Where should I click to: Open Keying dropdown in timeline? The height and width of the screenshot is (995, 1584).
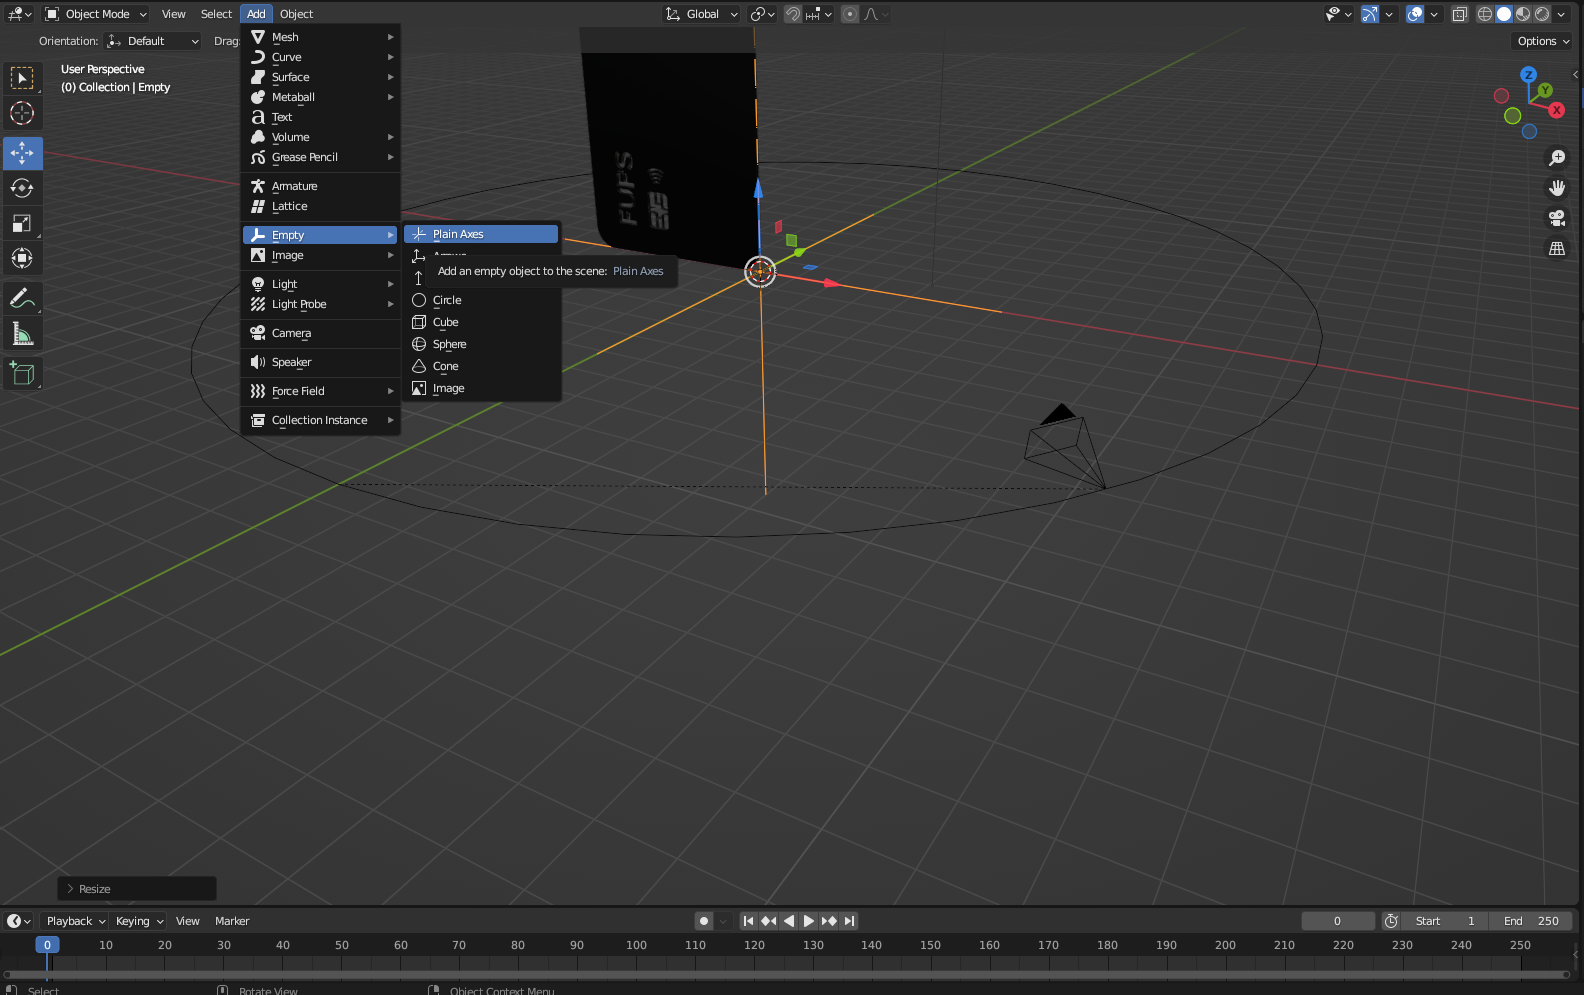pyautogui.click(x=139, y=921)
